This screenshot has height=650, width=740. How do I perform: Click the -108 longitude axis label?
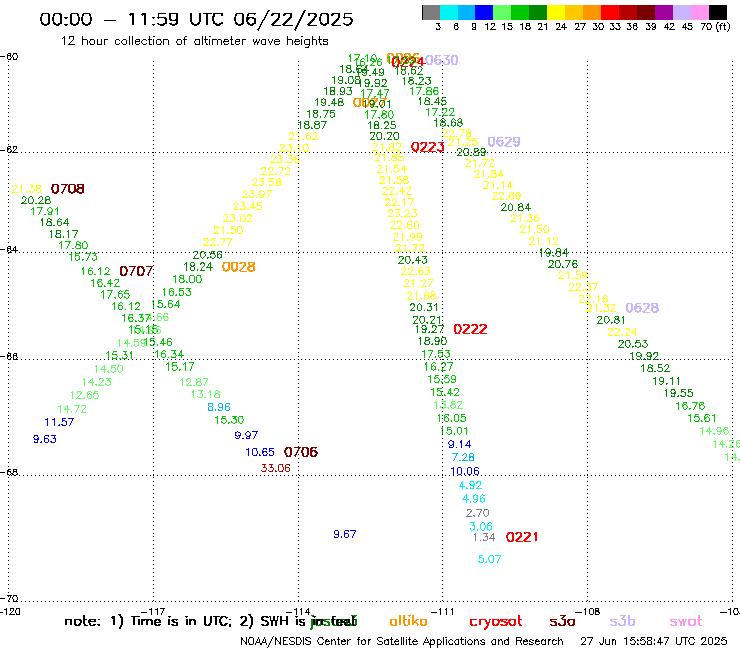[x=588, y=611]
